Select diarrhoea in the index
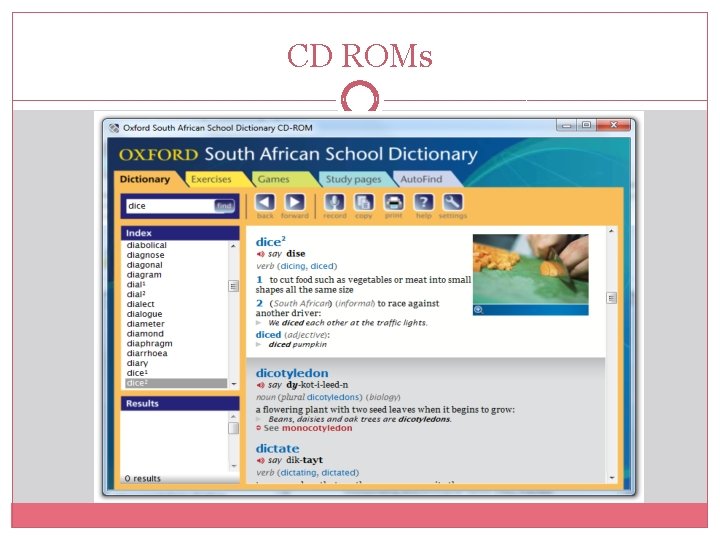720x540 pixels. pyautogui.click(x=146, y=354)
